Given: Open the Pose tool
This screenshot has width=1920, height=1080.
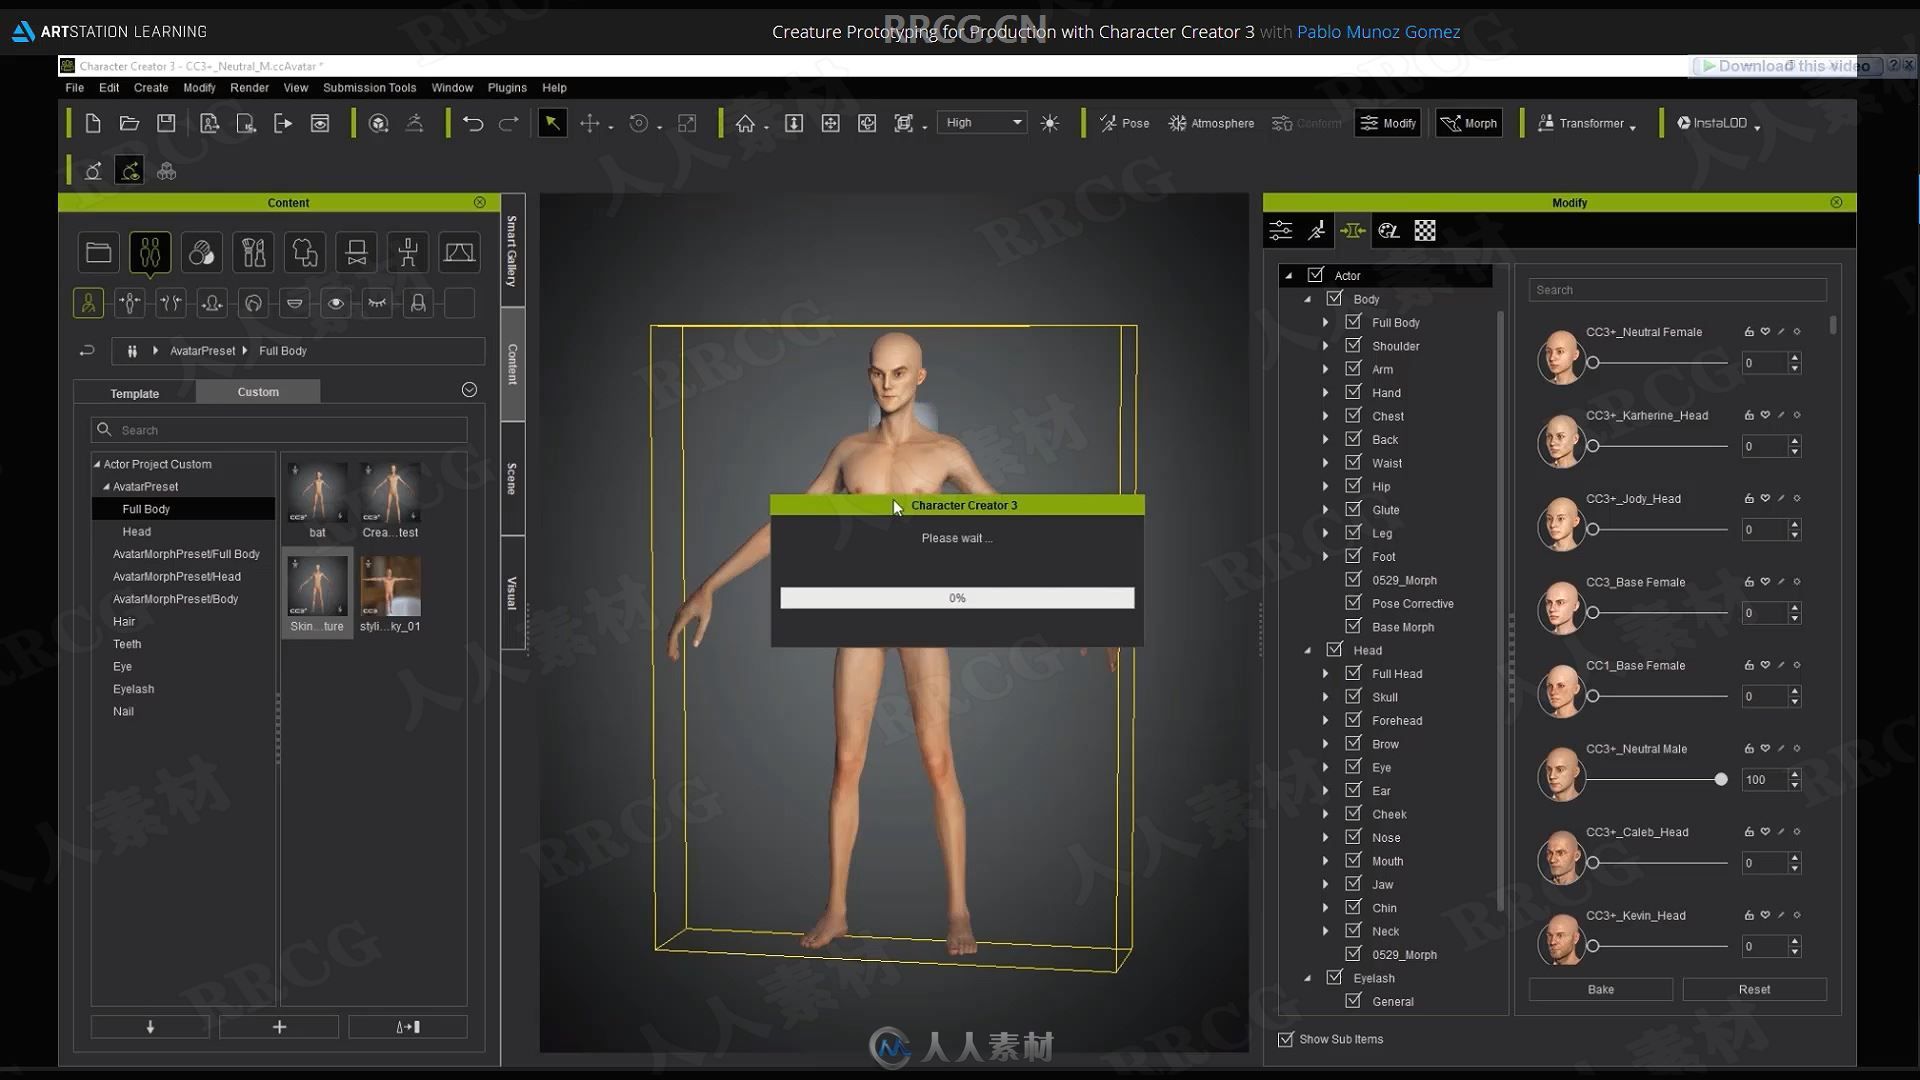Looking at the screenshot, I should 1125,123.
